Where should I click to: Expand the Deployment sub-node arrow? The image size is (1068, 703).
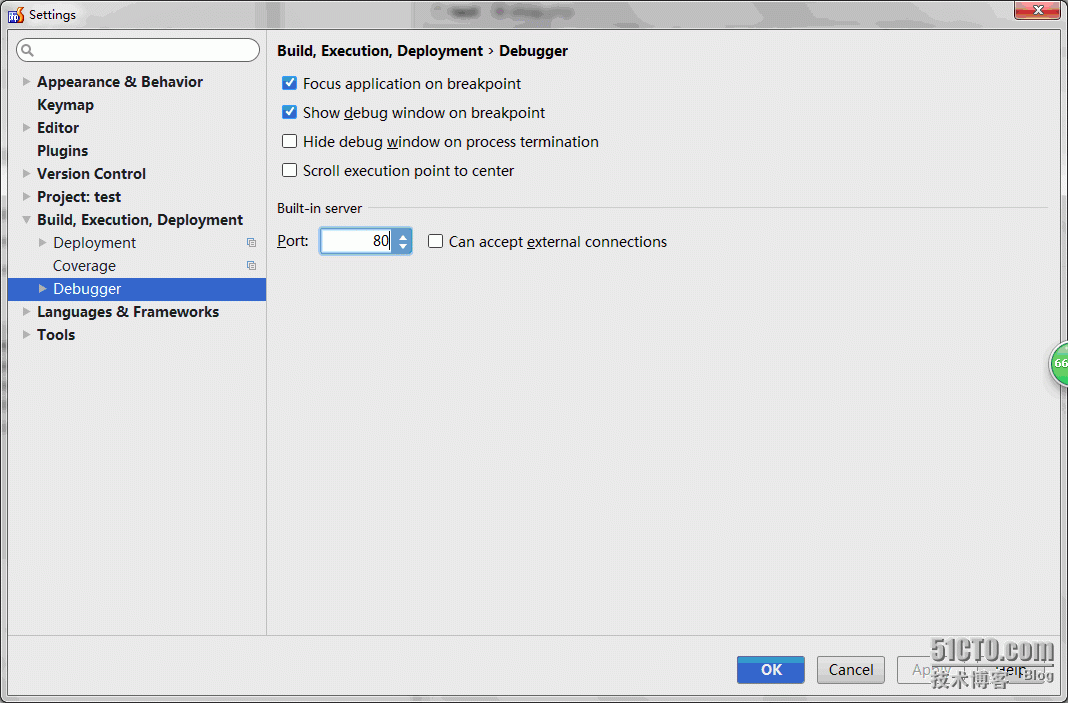pyautogui.click(x=42, y=243)
